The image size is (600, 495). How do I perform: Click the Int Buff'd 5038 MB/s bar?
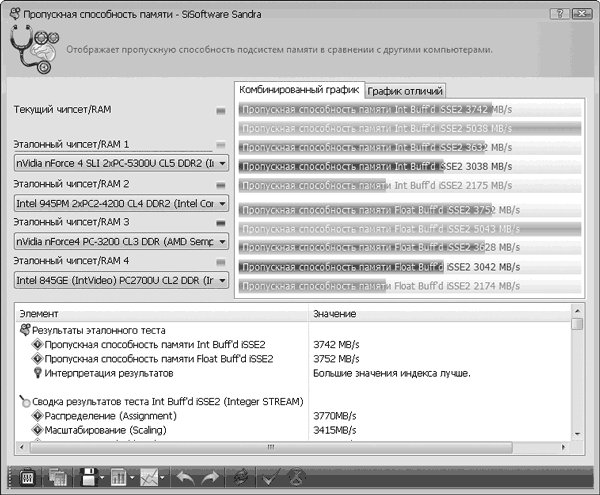(410, 129)
